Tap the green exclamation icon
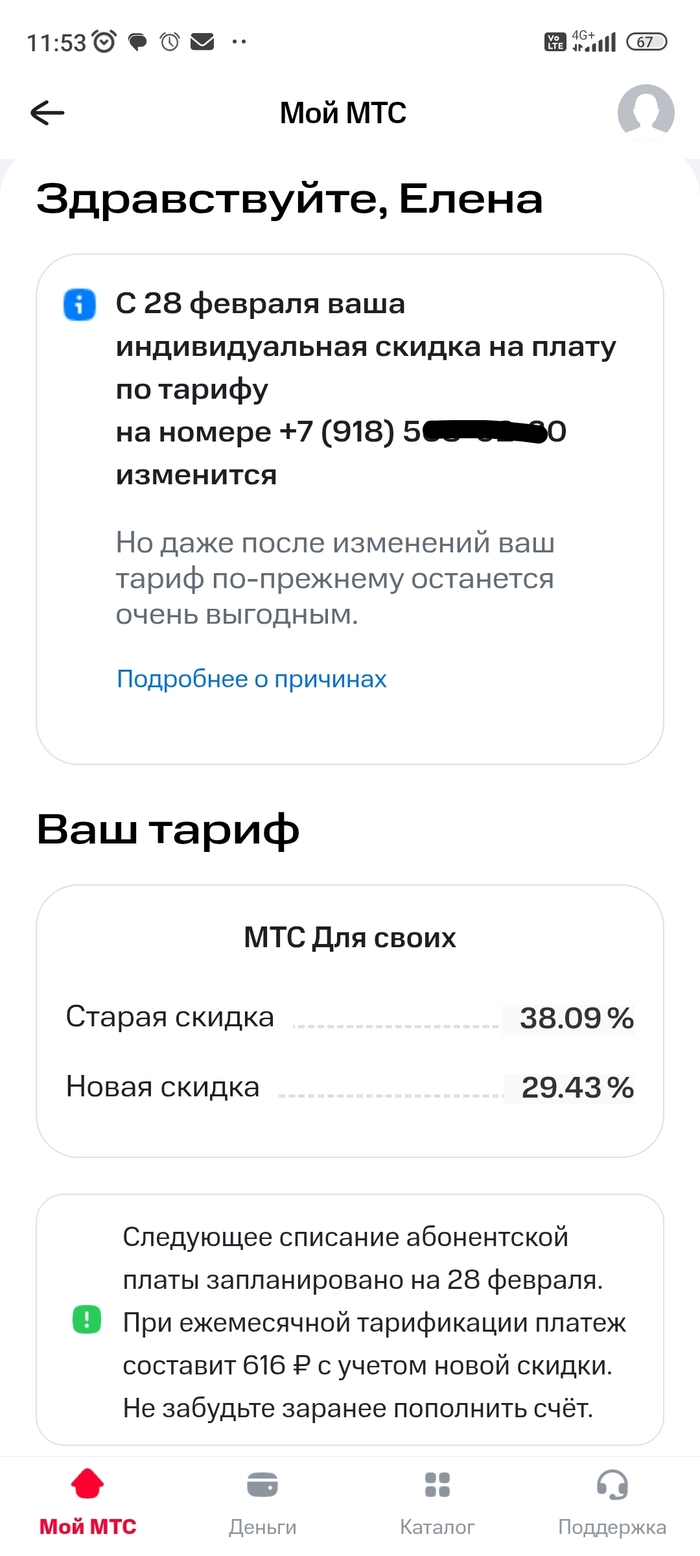Image resolution: width=700 pixels, height=1556 pixels. pyautogui.click(x=87, y=1320)
